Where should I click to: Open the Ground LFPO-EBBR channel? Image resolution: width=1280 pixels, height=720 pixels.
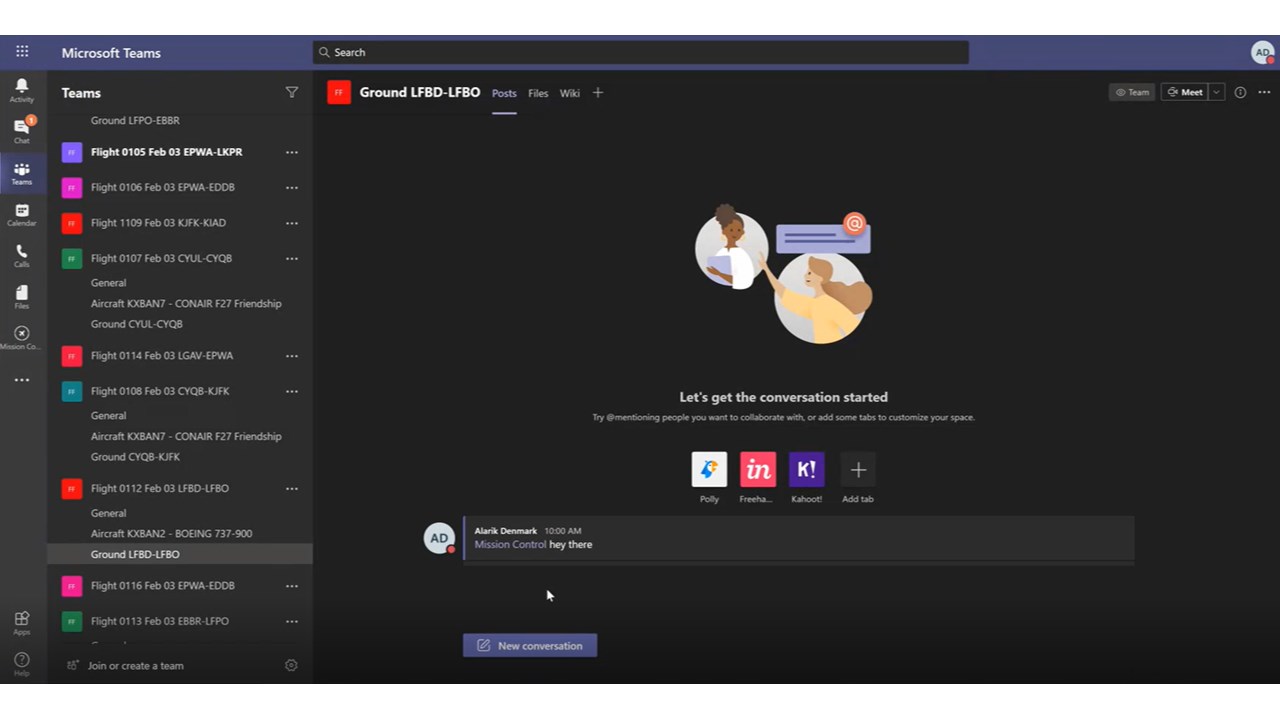click(135, 120)
